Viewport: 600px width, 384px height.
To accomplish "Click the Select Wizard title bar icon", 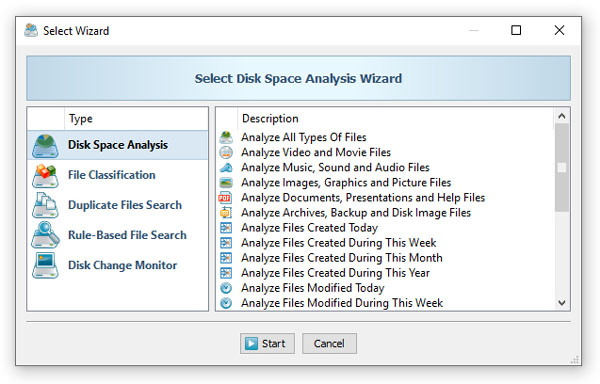I will click(x=31, y=30).
